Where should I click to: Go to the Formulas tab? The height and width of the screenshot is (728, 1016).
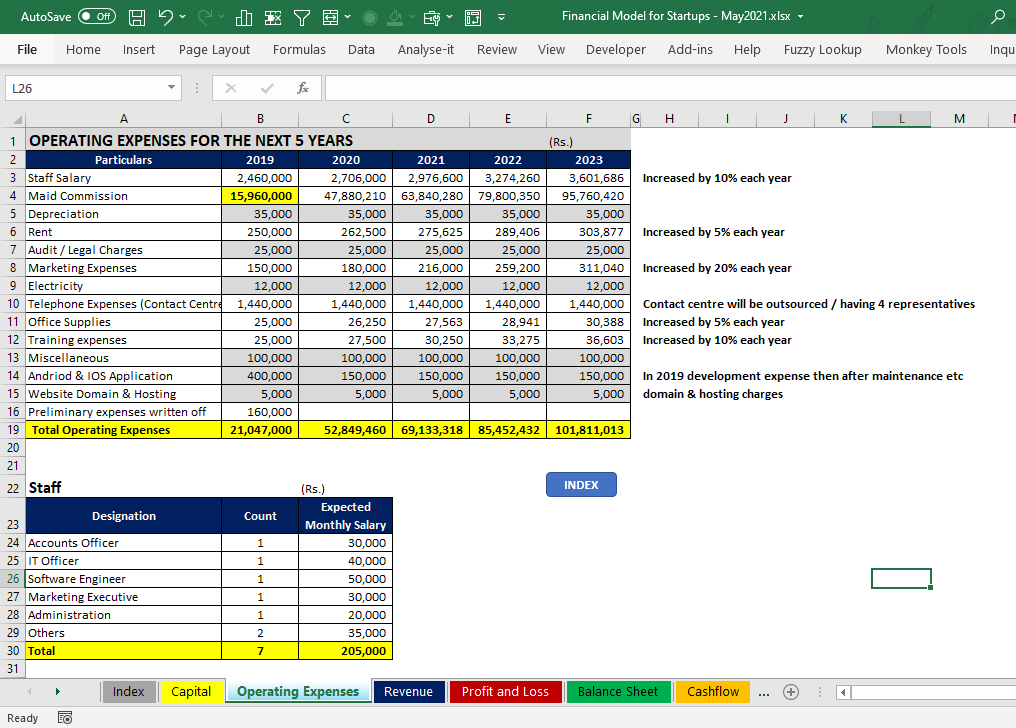point(299,49)
